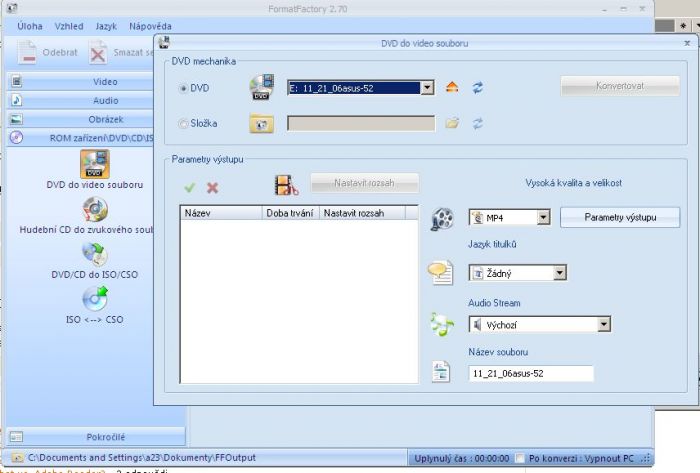The width and height of the screenshot is (700, 473).
Task: Click the Název souboru text field
Action: [x=531, y=373]
